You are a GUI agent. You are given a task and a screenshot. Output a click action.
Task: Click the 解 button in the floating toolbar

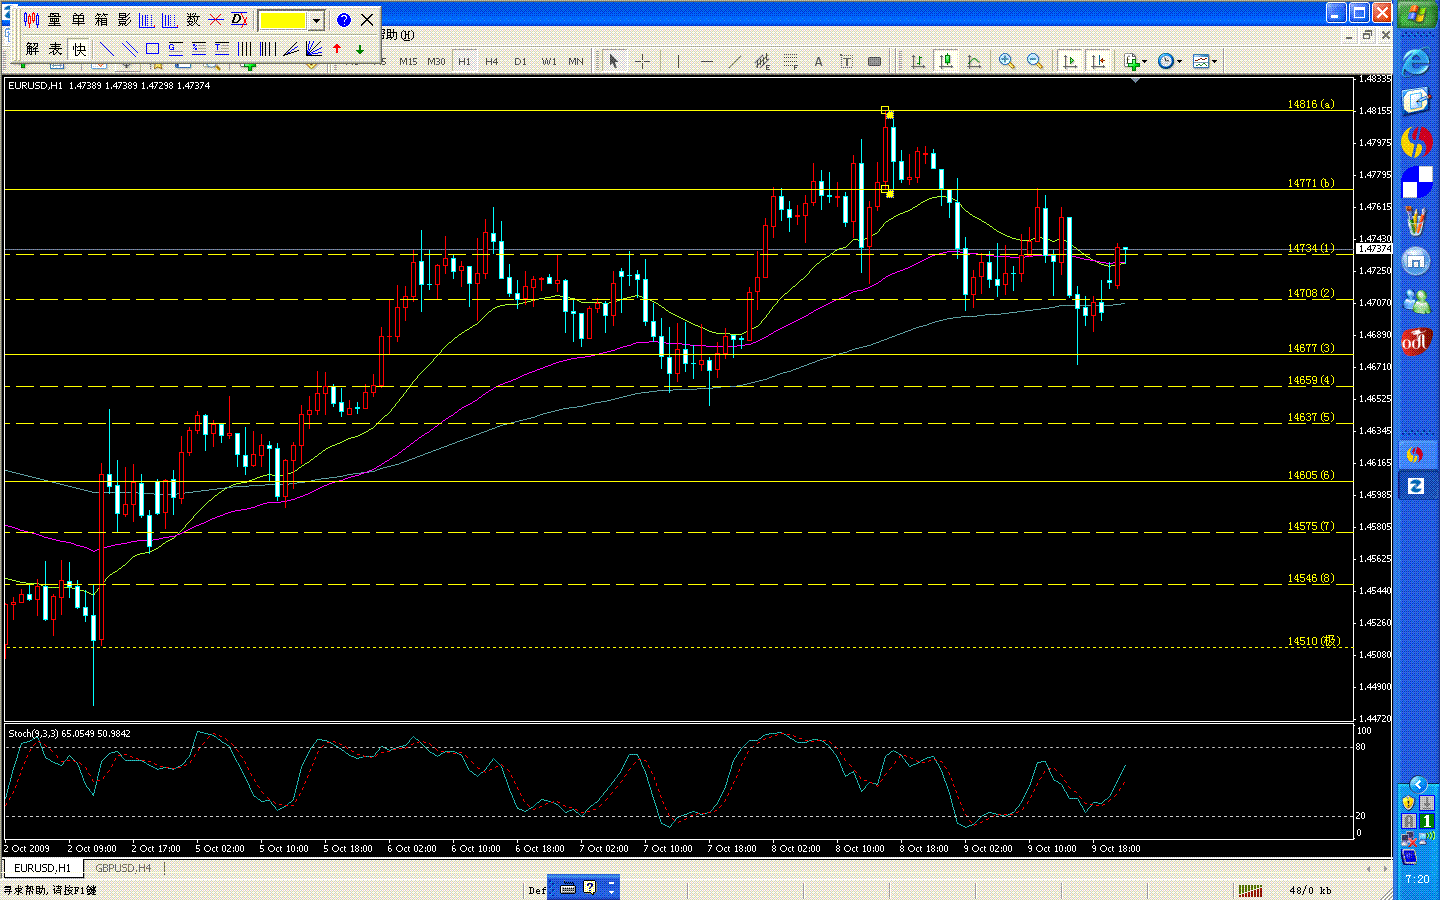[33, 48]
